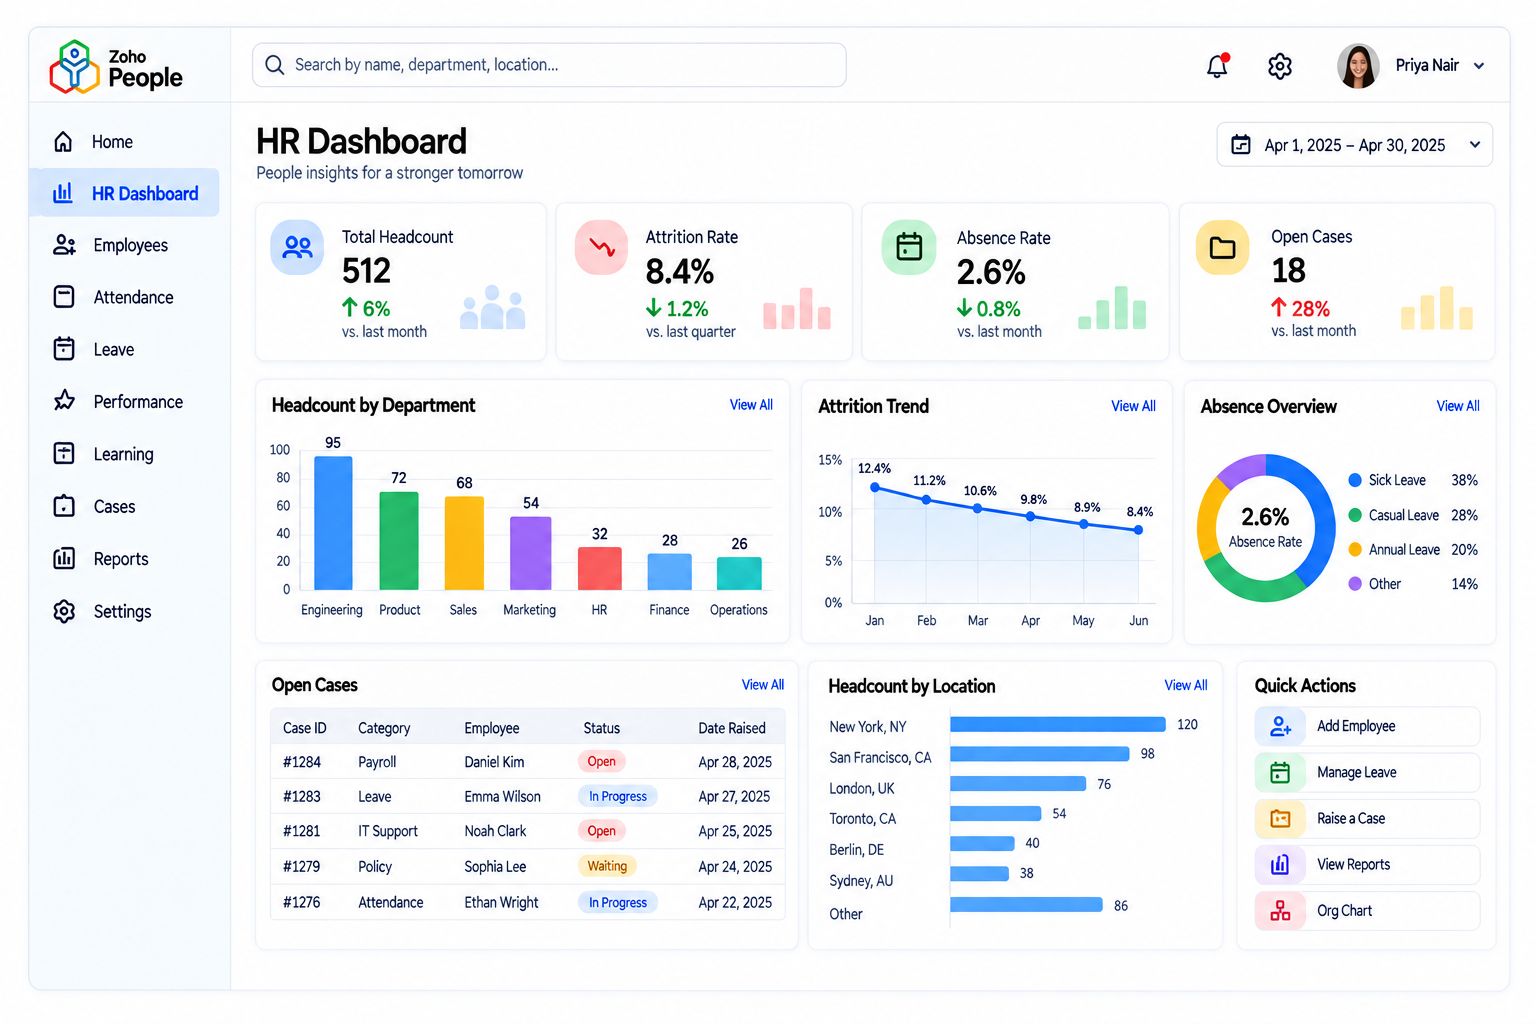
Task: Click the Sick Leave blue legend dot
Action: pos(1355,480)
